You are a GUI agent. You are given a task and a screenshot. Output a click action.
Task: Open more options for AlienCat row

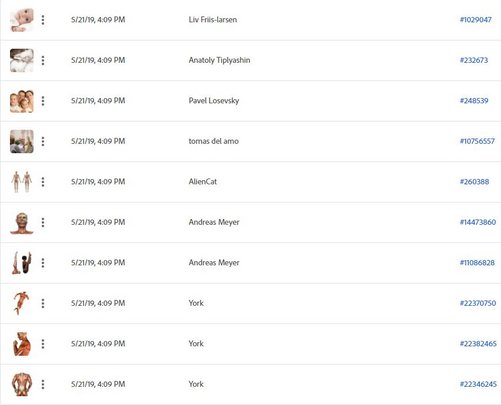pos(43,182)
